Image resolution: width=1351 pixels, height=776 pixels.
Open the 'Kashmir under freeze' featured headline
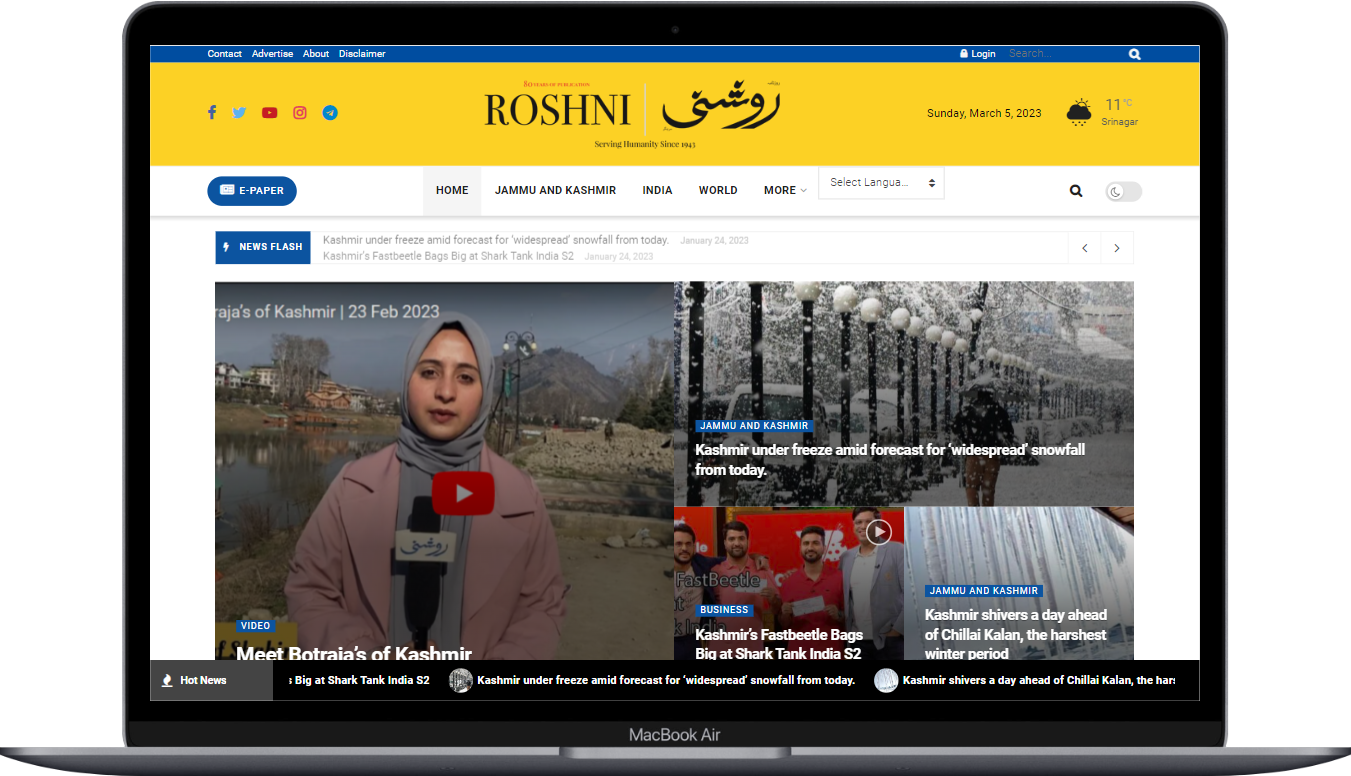pyautogui.click(x=890, y=460)
